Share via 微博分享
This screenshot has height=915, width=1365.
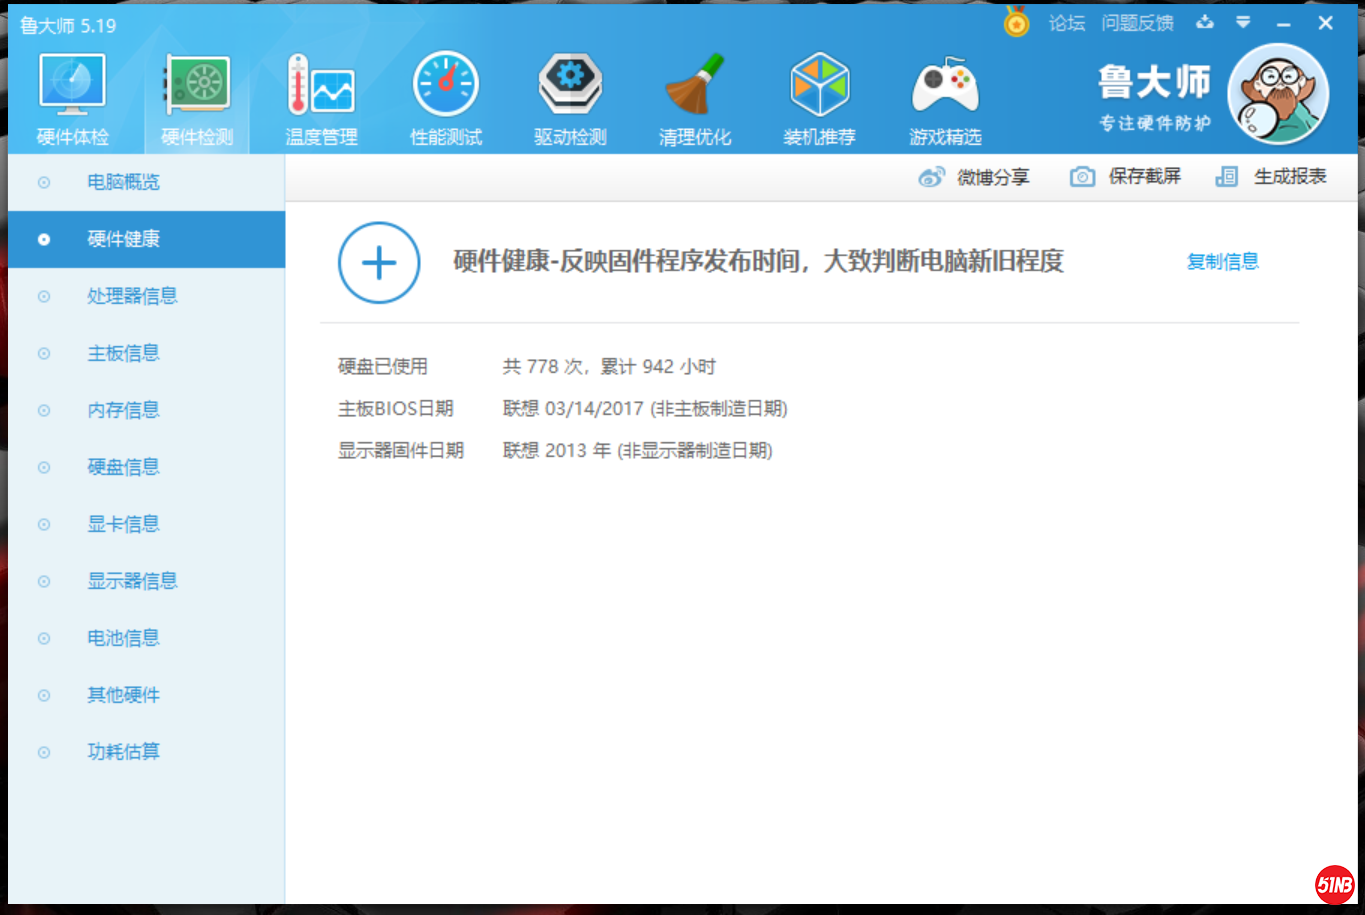[974, 177]
